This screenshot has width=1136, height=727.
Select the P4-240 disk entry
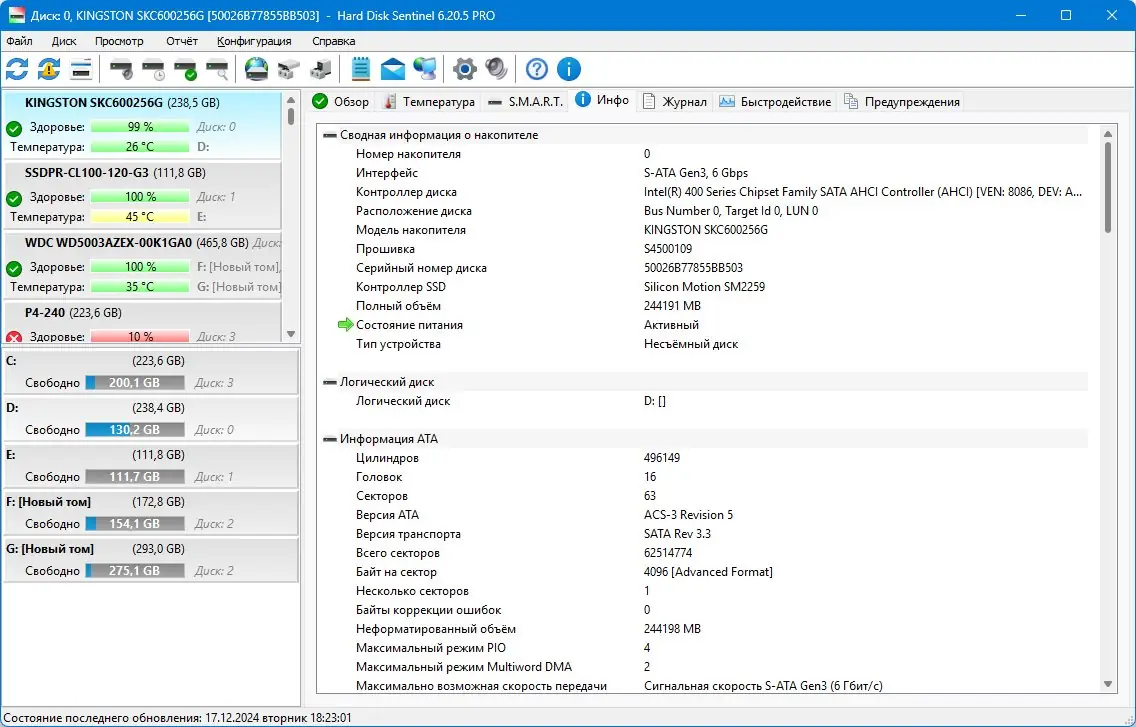coord(142,323)
